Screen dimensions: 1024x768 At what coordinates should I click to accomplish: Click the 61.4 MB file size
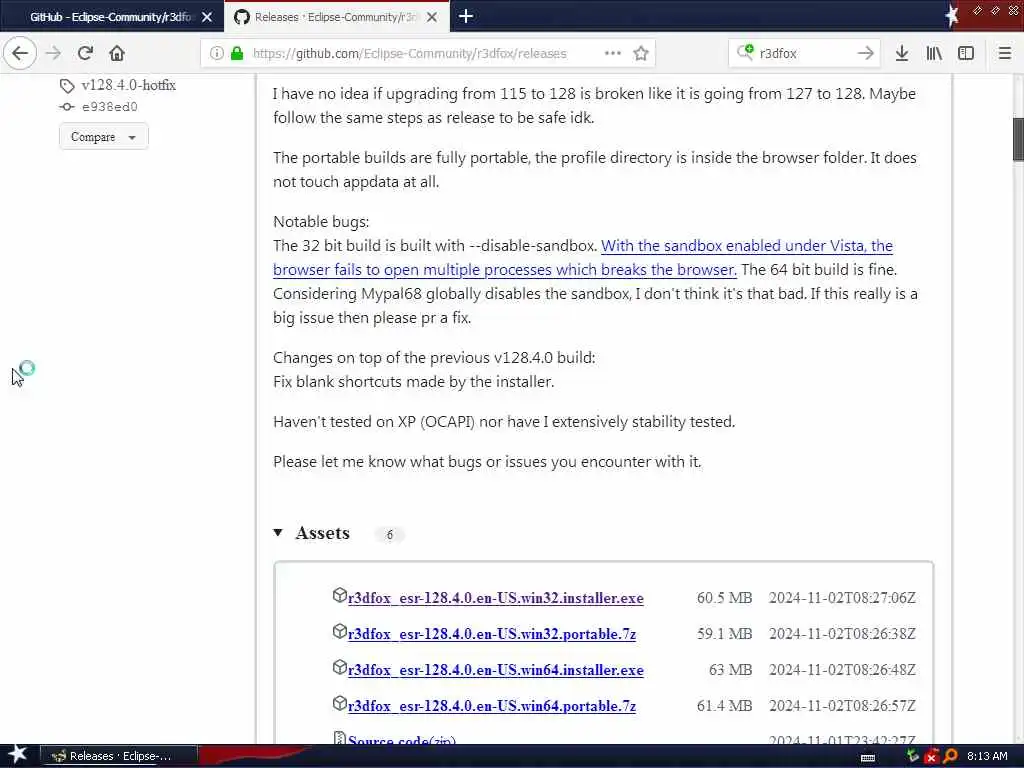[x=724, y=705]
